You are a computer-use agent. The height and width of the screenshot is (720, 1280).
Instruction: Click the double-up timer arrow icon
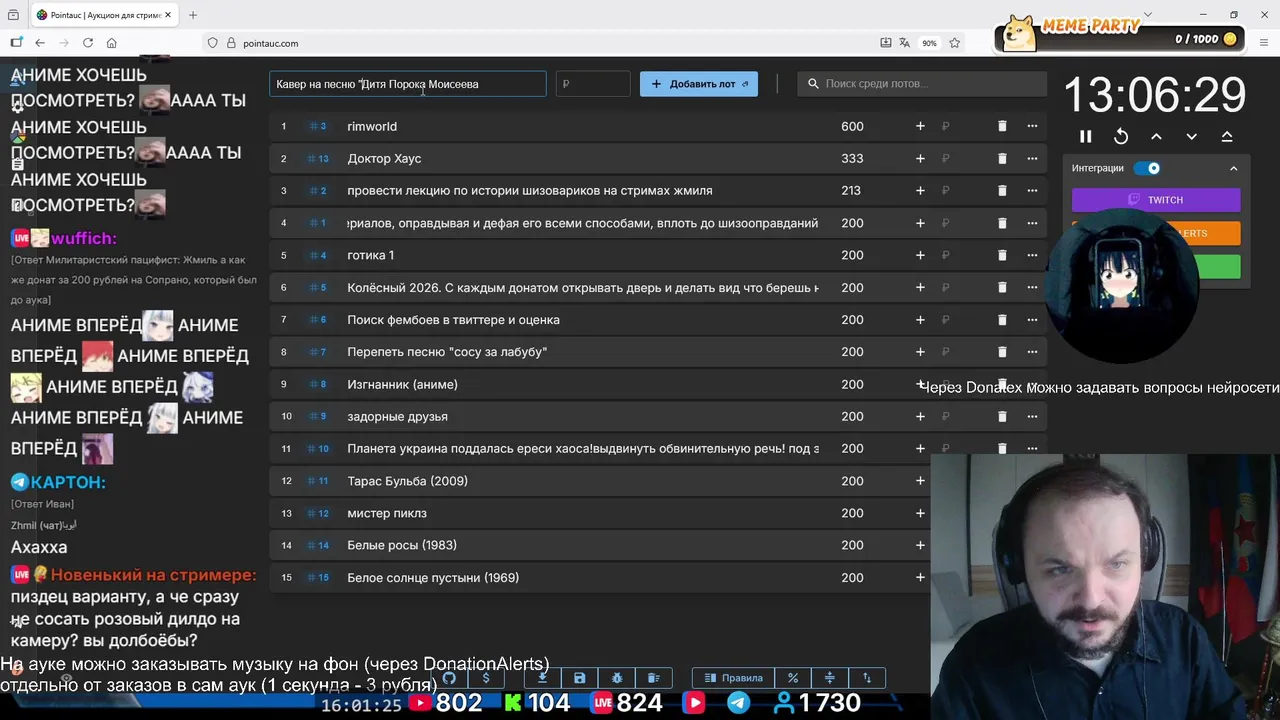click(1227, 137)
